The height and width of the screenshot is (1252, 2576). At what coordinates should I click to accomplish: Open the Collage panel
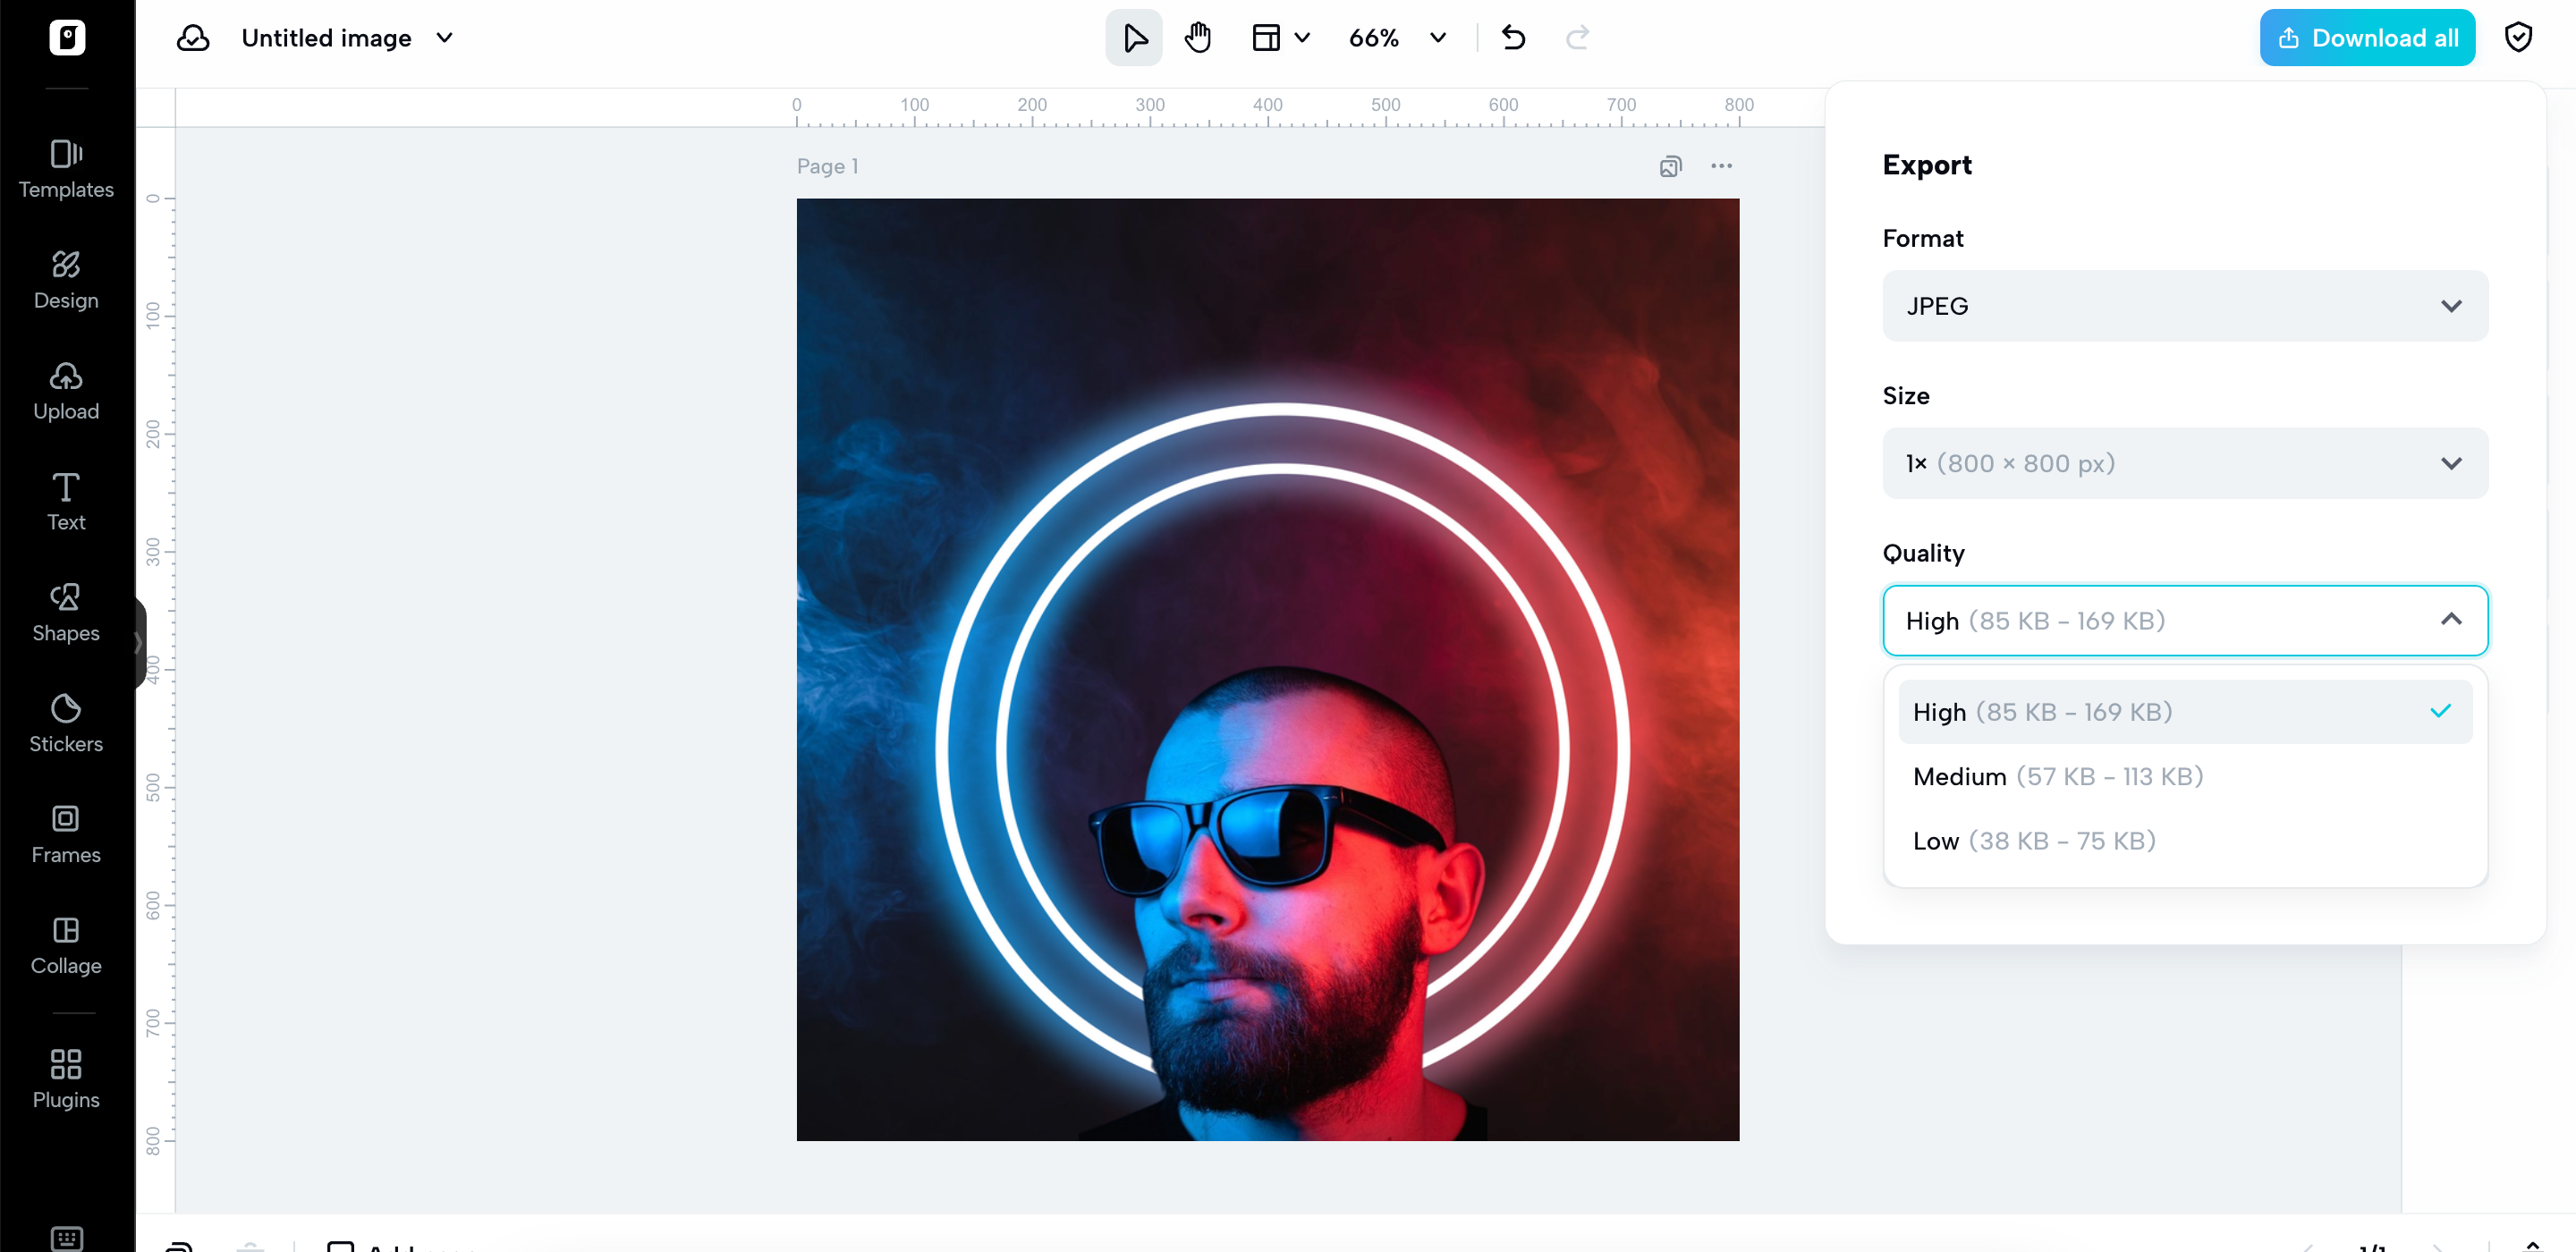pyautogui.click(x=66, y=945)
